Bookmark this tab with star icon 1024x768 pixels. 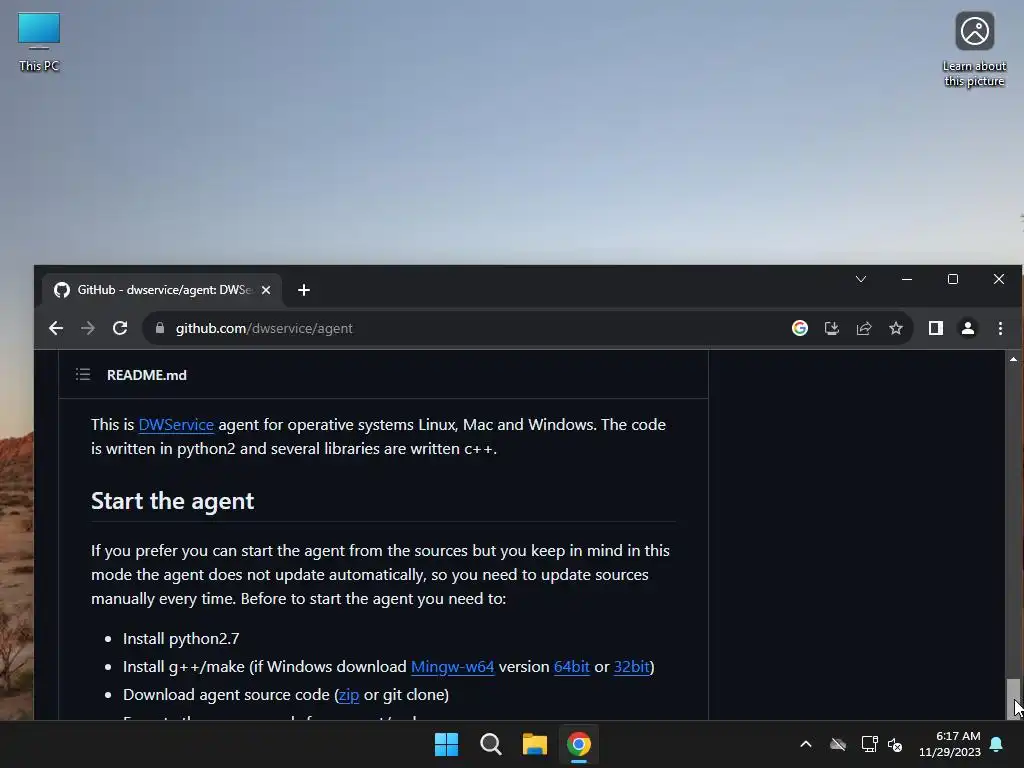pos(895,328)
